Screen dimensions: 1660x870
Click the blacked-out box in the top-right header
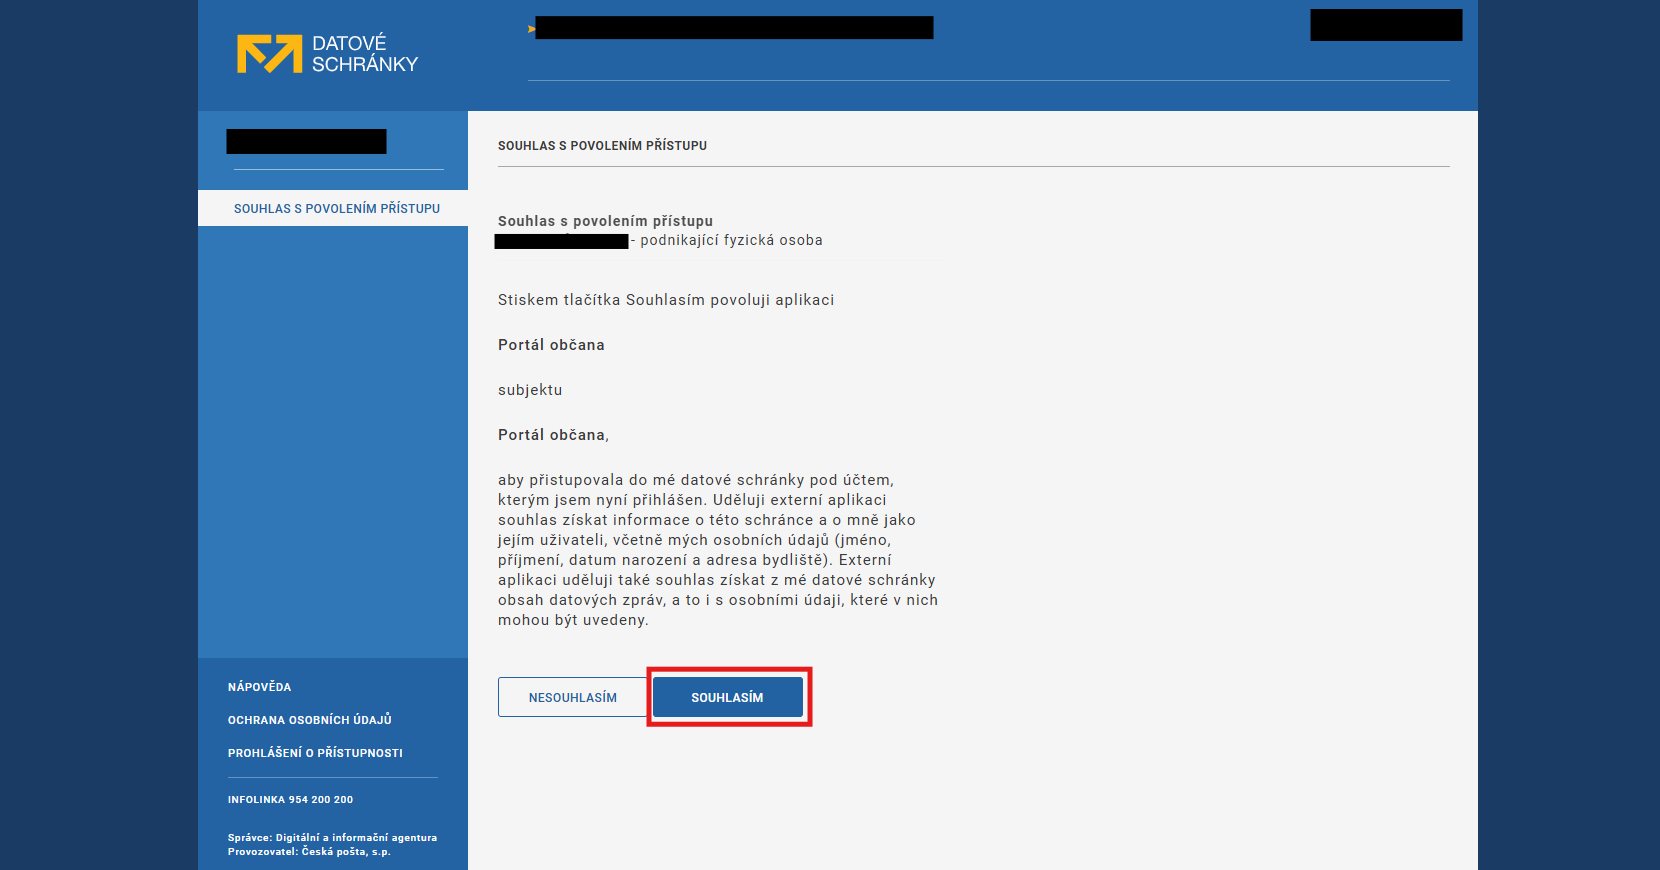click(1385, 25)
